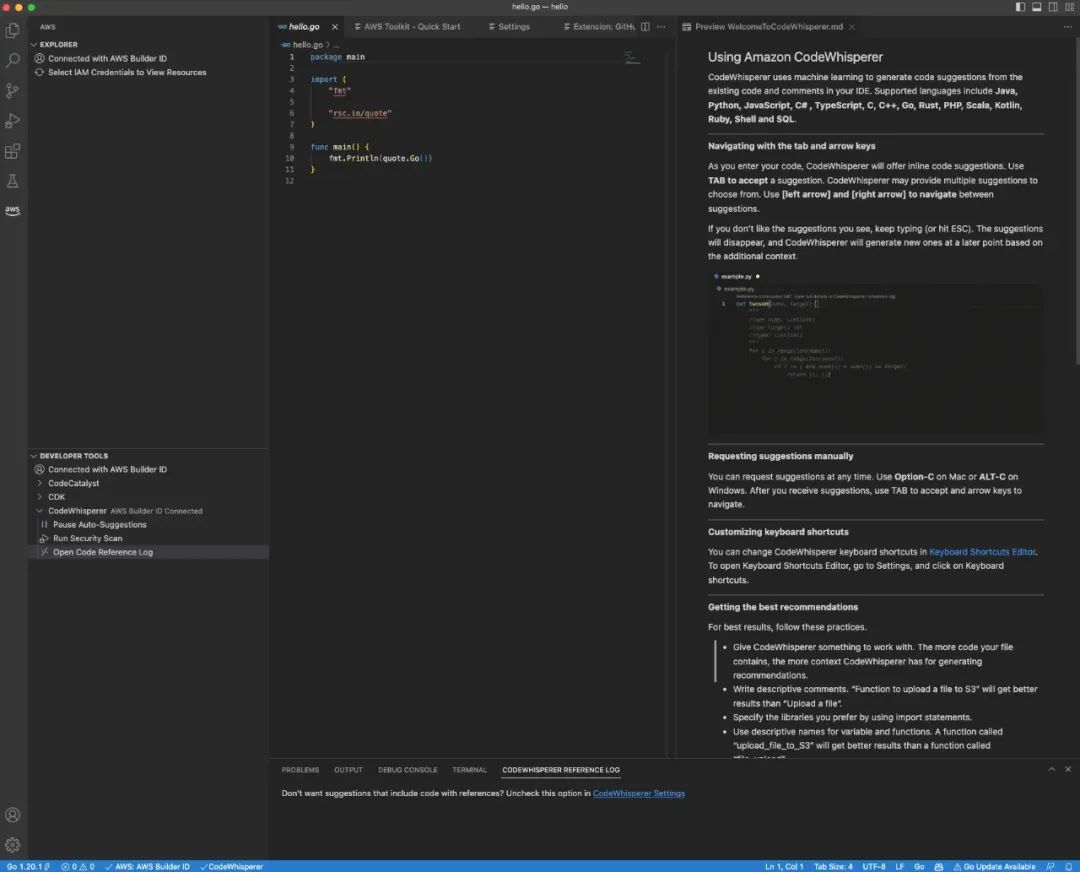Open the Manage gear icon

[x=13, y=845]
